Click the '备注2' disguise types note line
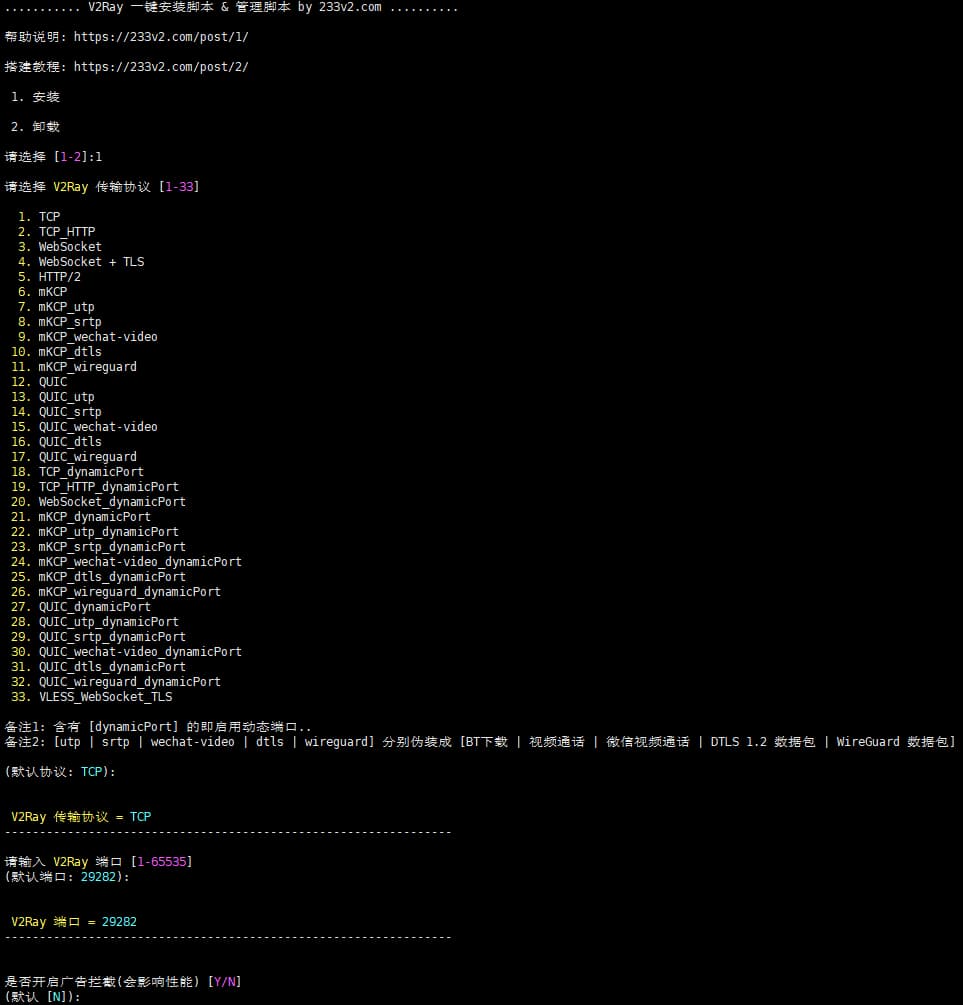963x1005 pixels. pos(480,742)
